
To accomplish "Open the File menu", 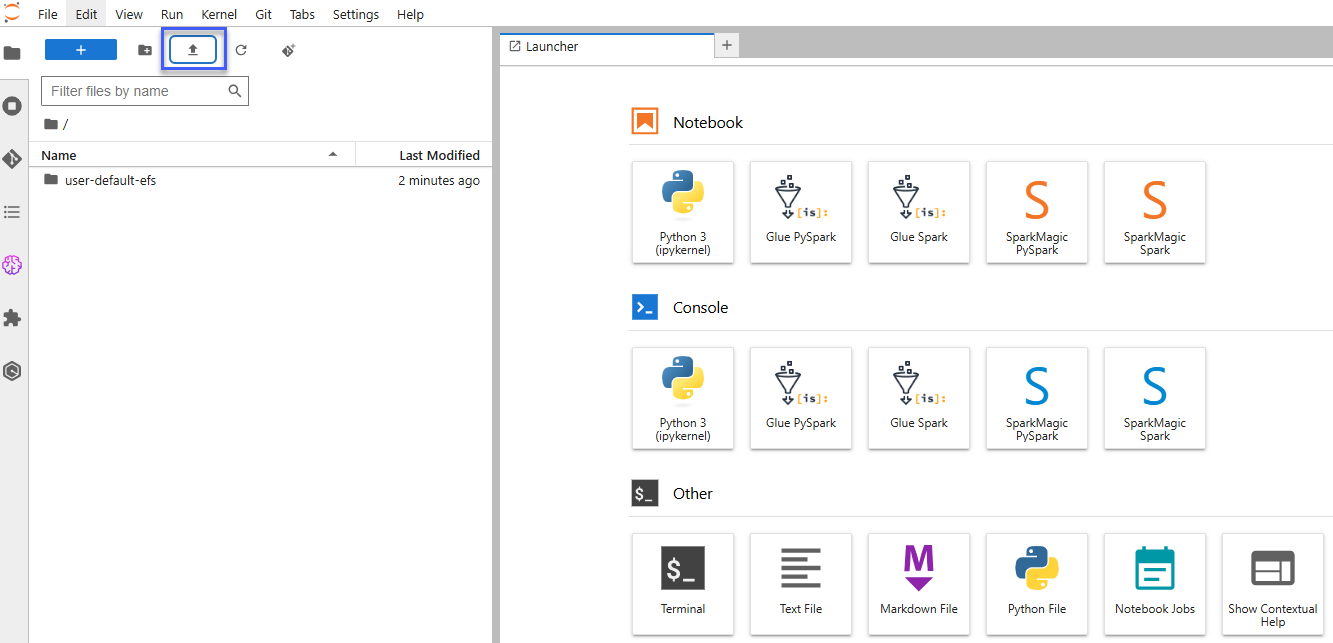I will pos(48,14).
